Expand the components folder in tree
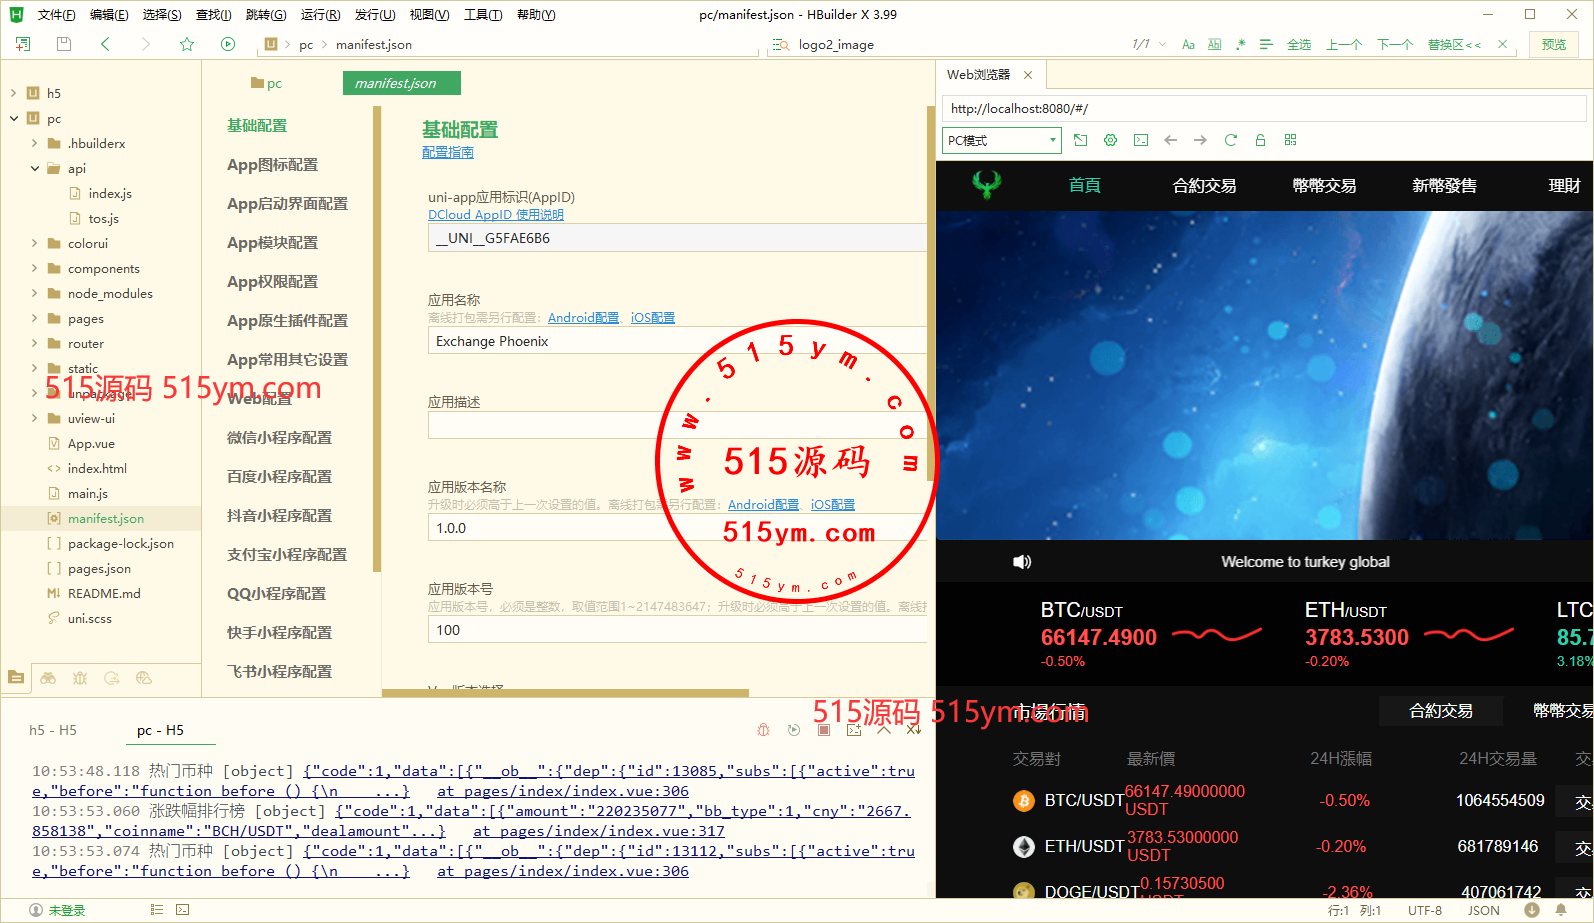The image size is (1594, 923). pos(35,268)
